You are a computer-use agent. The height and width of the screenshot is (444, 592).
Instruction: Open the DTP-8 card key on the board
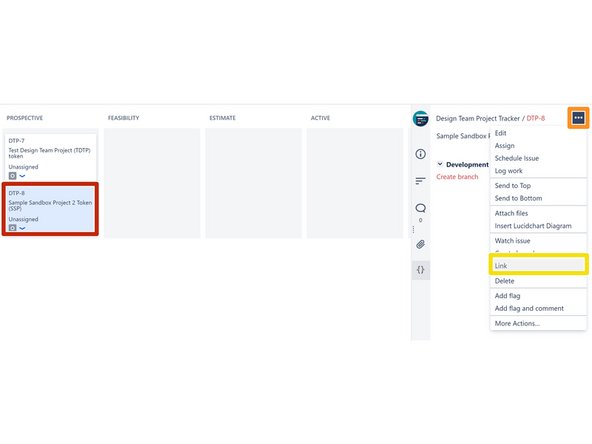(x=17, y=193)
